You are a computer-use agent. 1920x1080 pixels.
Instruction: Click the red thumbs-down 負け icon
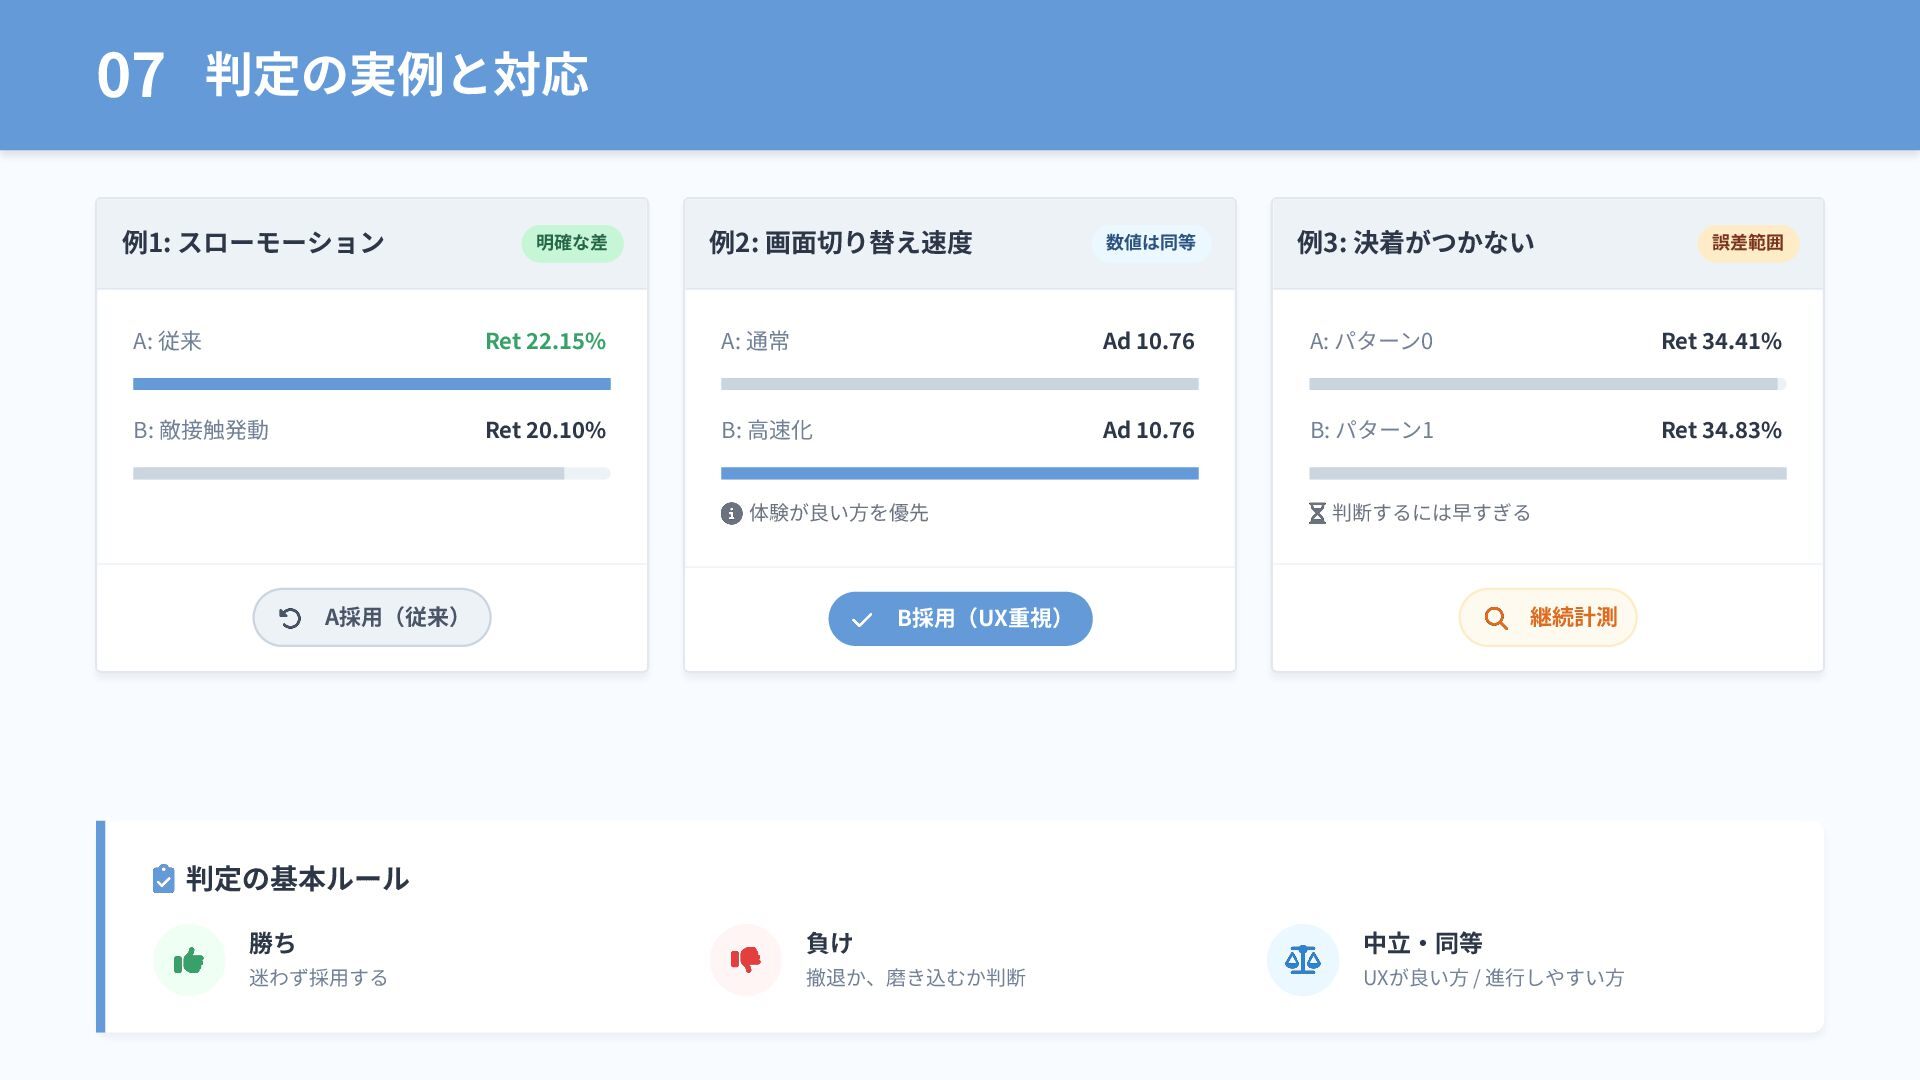(745, 961)
